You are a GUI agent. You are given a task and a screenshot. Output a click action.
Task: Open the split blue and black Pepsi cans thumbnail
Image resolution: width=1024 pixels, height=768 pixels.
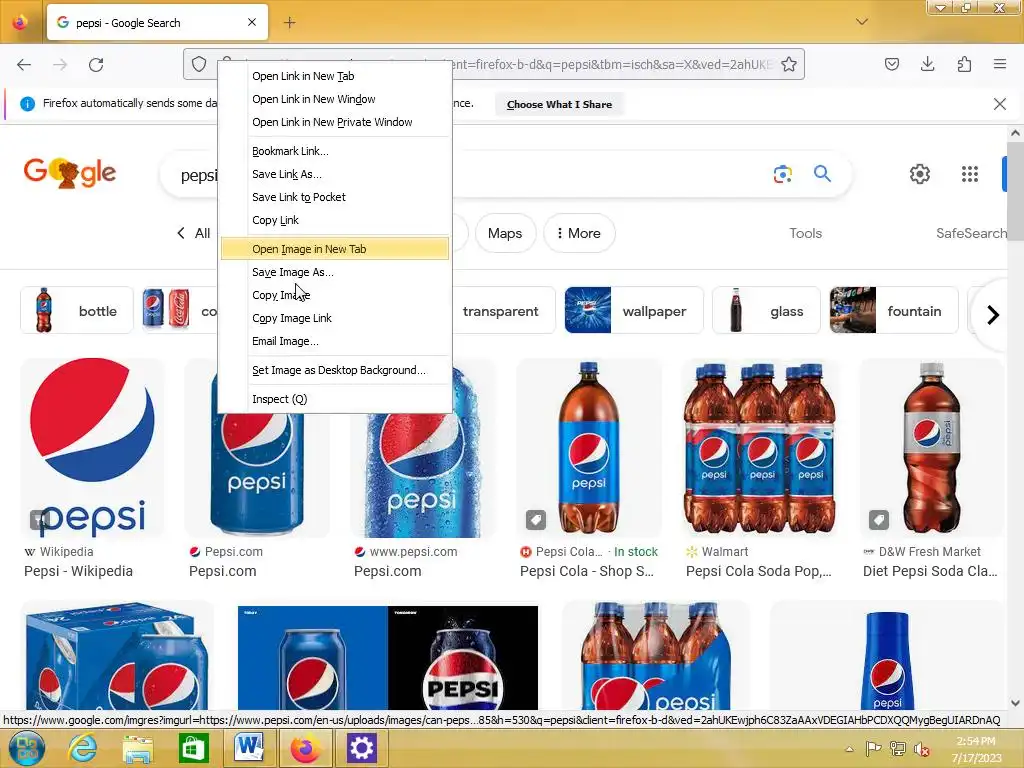click(x=388, y=658)
